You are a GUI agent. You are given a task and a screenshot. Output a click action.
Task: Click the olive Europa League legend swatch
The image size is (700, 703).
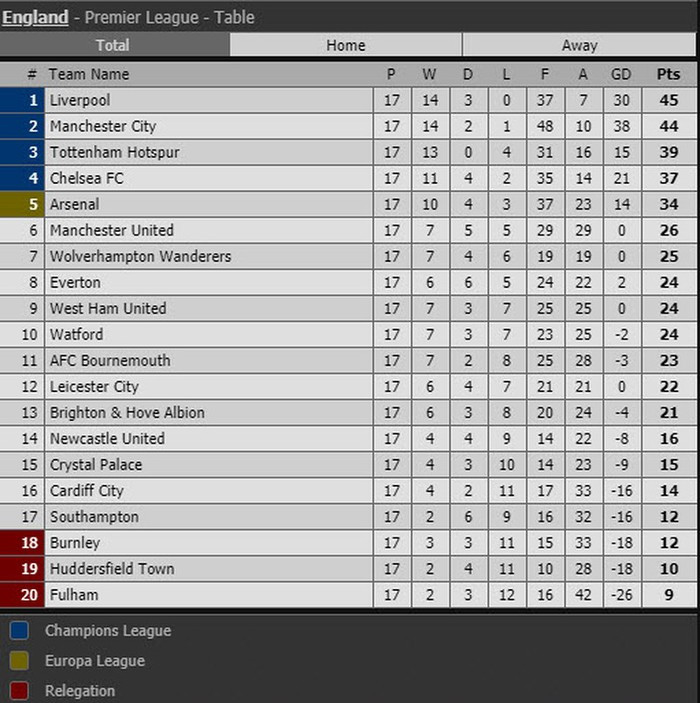(18, 661)
